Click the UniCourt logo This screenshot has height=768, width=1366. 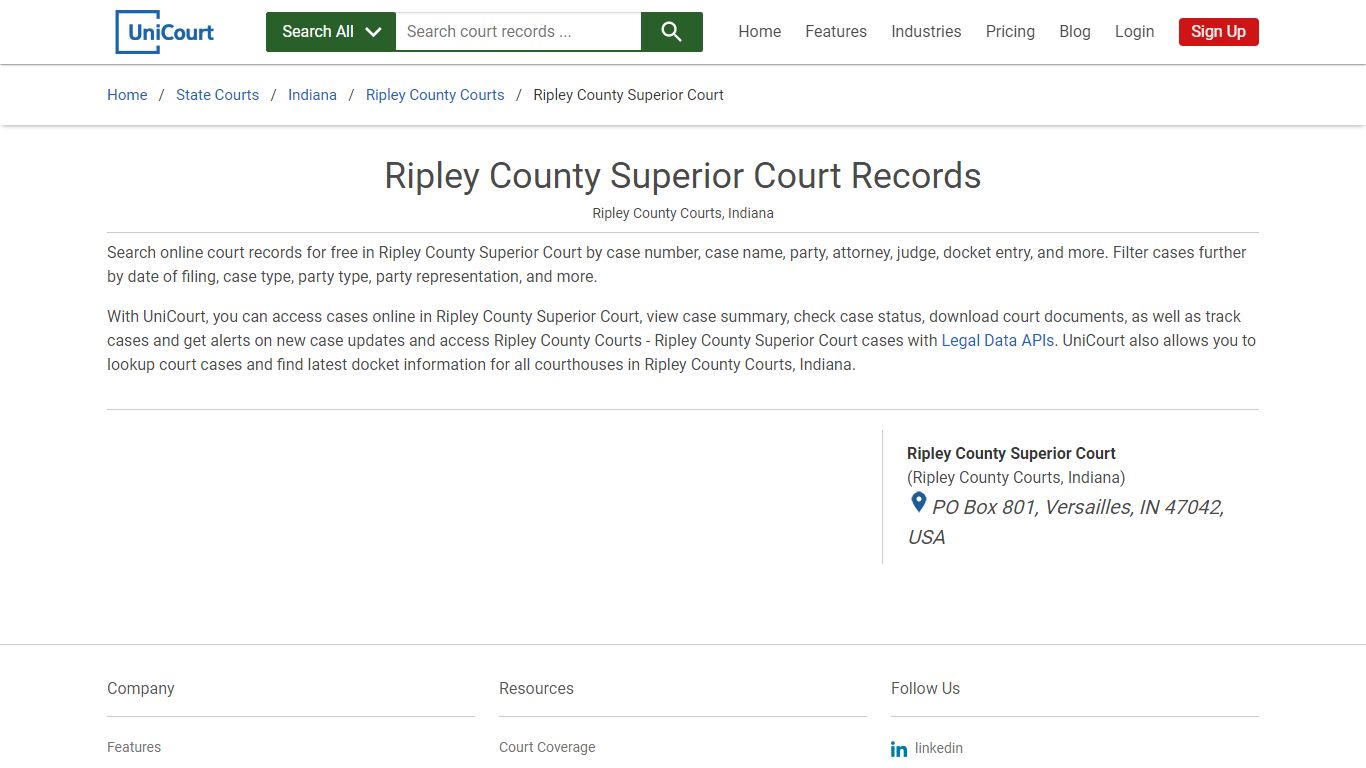point(165,32)
